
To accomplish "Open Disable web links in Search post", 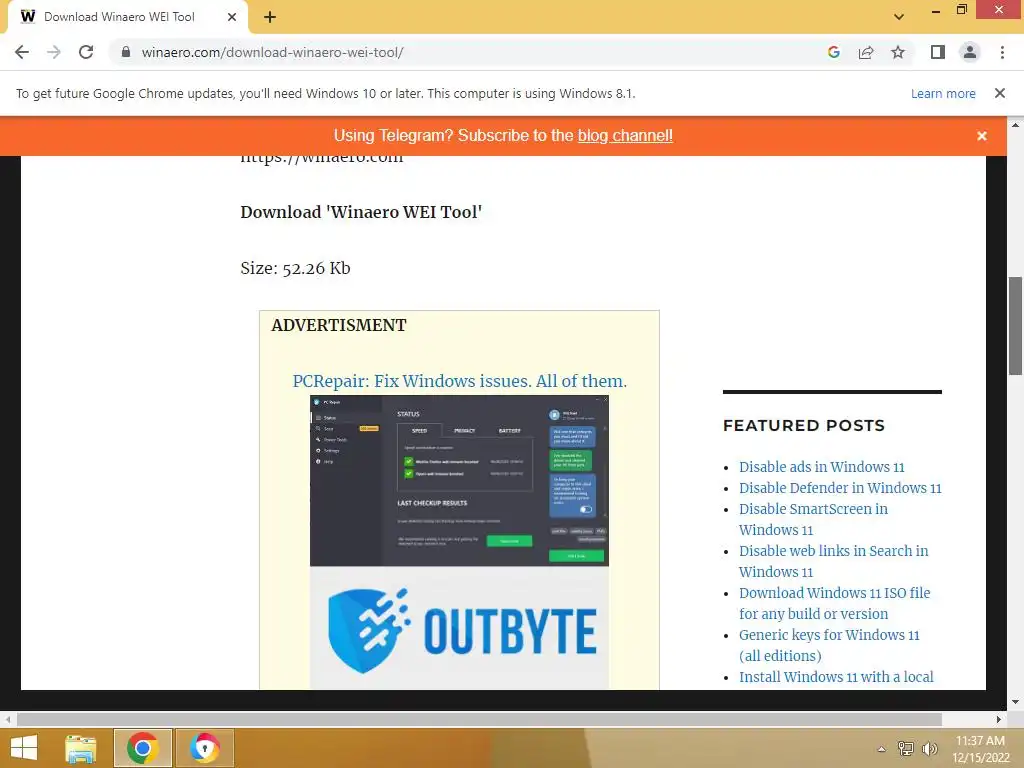I will pos(833,561).
